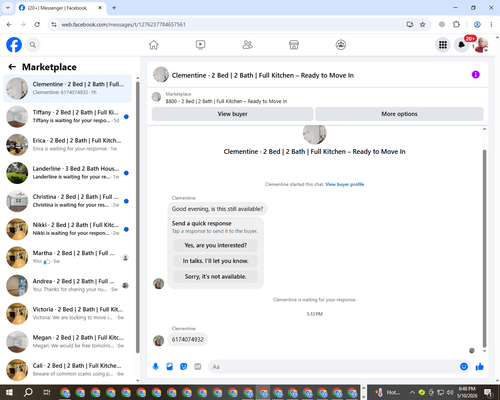The height and width of the screenshot is (400, 500).
Task: Click the View buyer button
Action: coord(232,114)
